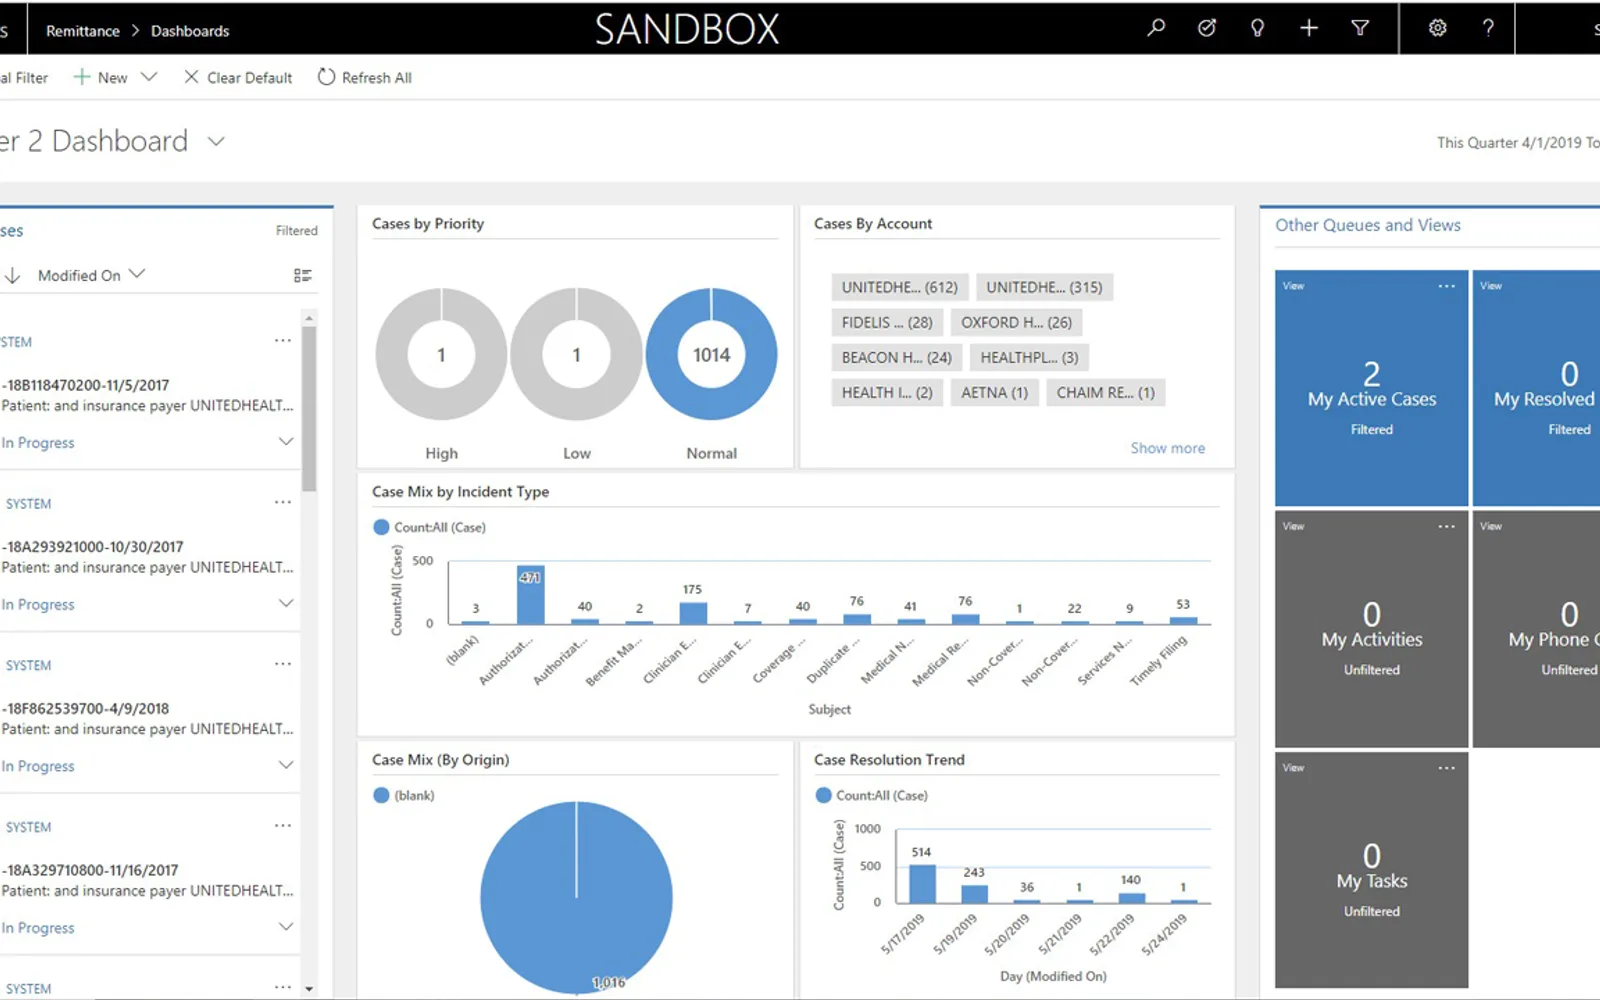The width and height of the screenshot is (1600, 1000).
Task: Expand case 18F862539700 details chevron
Action: point(286,765)
